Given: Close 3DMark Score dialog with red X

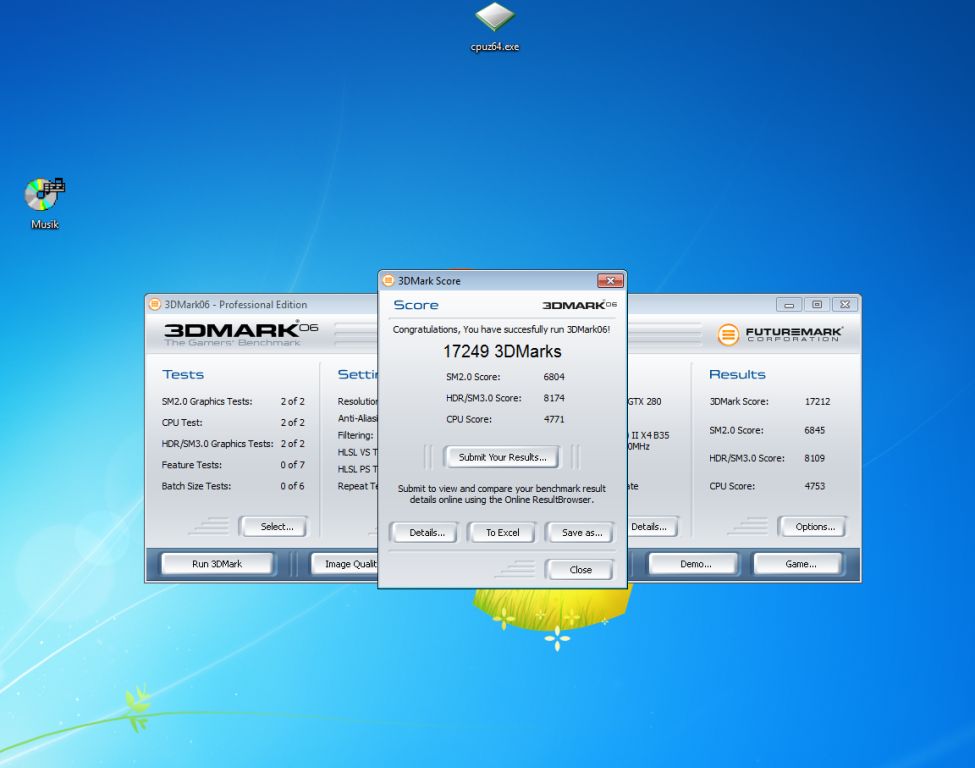Looking at the screenshot, I should click(x=610, y=280).
